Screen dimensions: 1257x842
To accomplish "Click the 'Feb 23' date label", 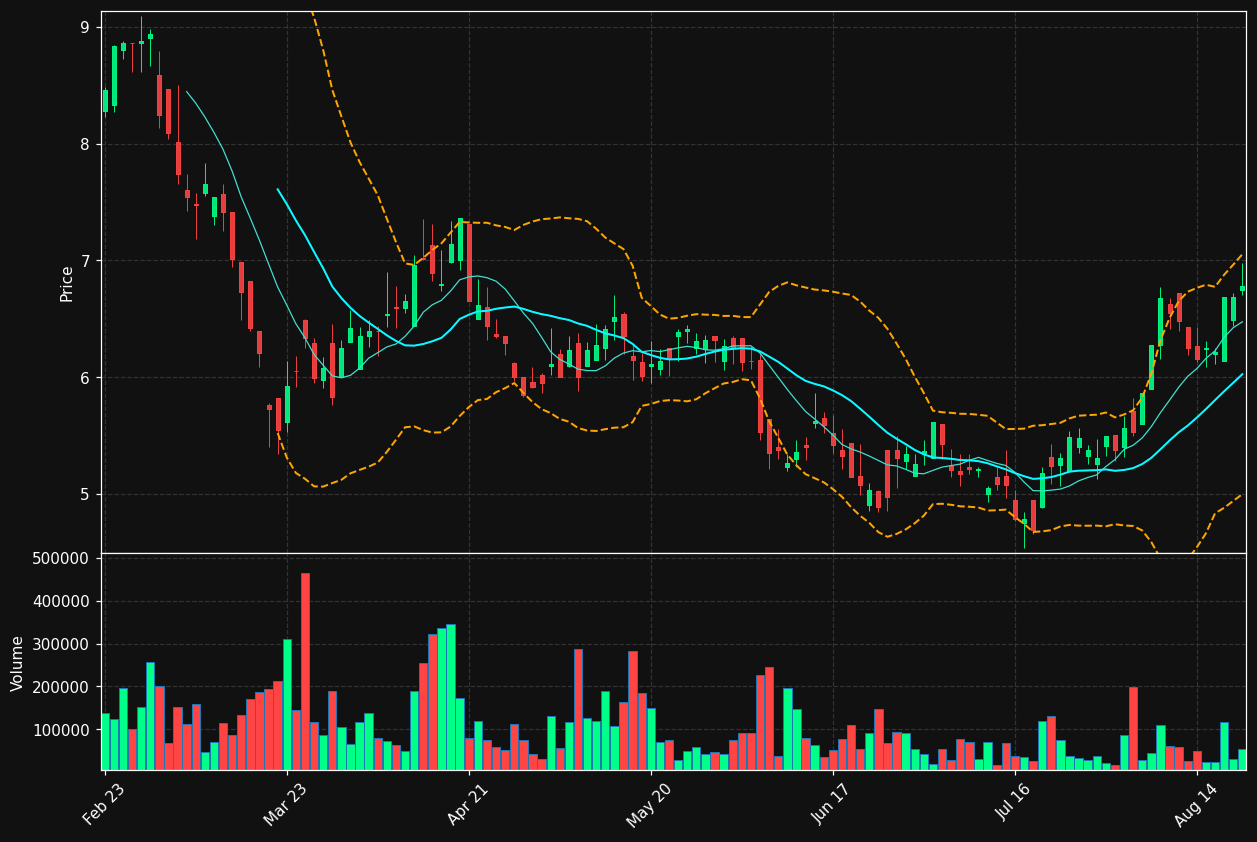I will tap(104, 803).
